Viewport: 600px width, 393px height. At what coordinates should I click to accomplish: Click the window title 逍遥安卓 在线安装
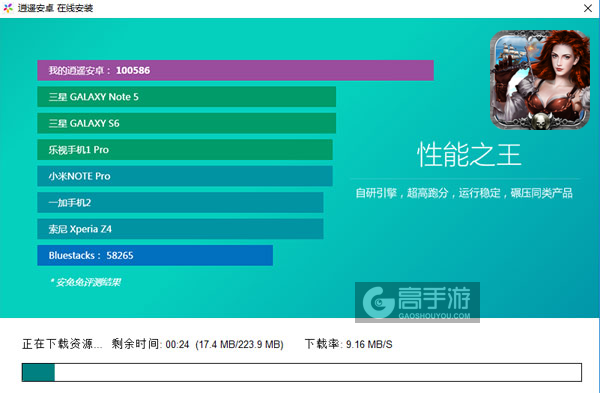click(55, 8)
